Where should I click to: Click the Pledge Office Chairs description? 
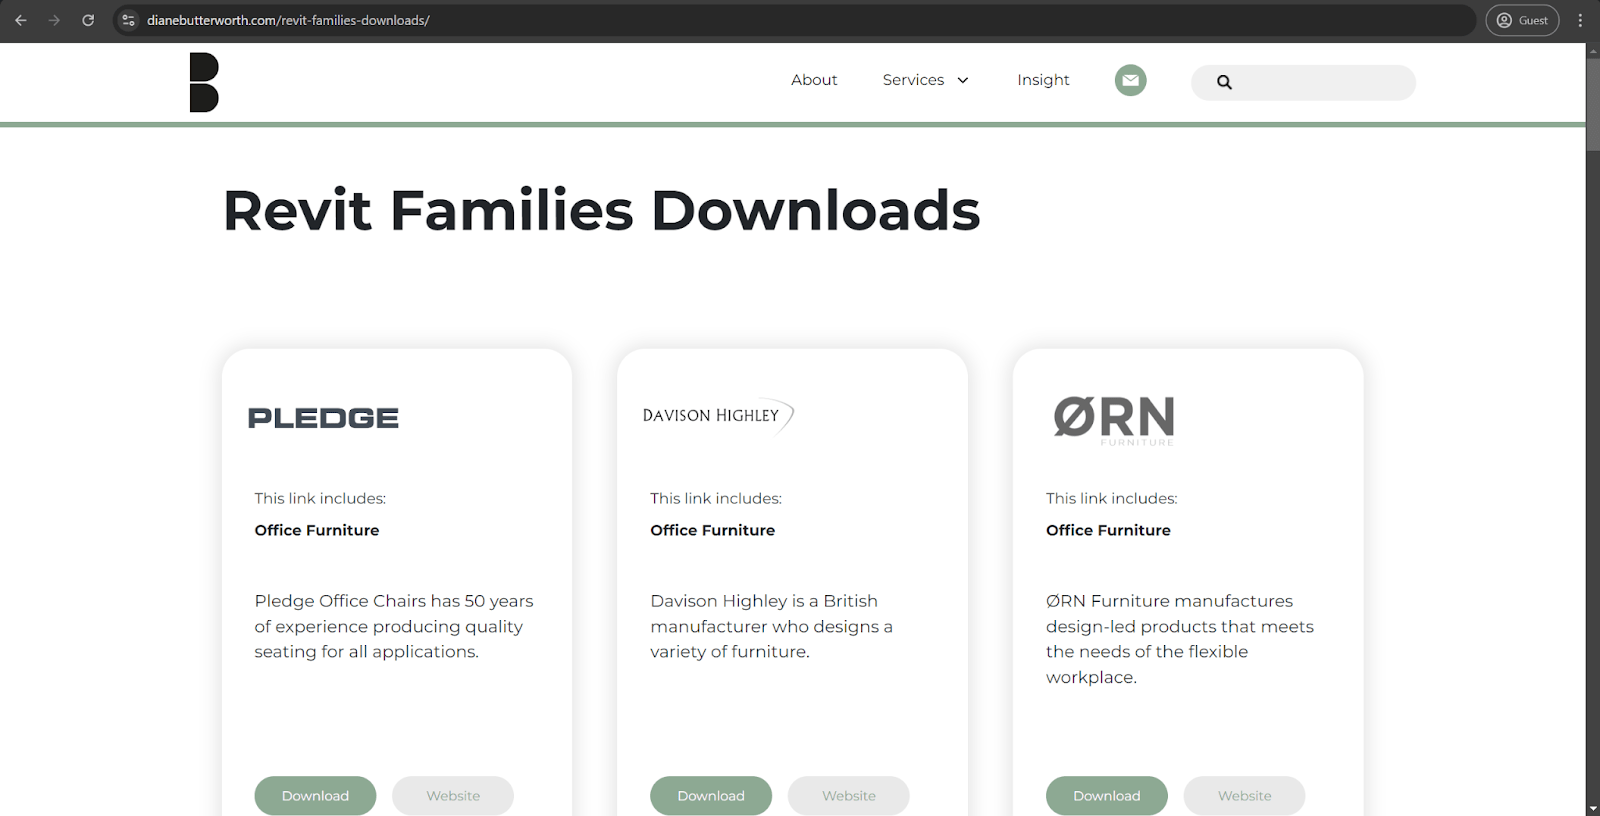point(394,626)
